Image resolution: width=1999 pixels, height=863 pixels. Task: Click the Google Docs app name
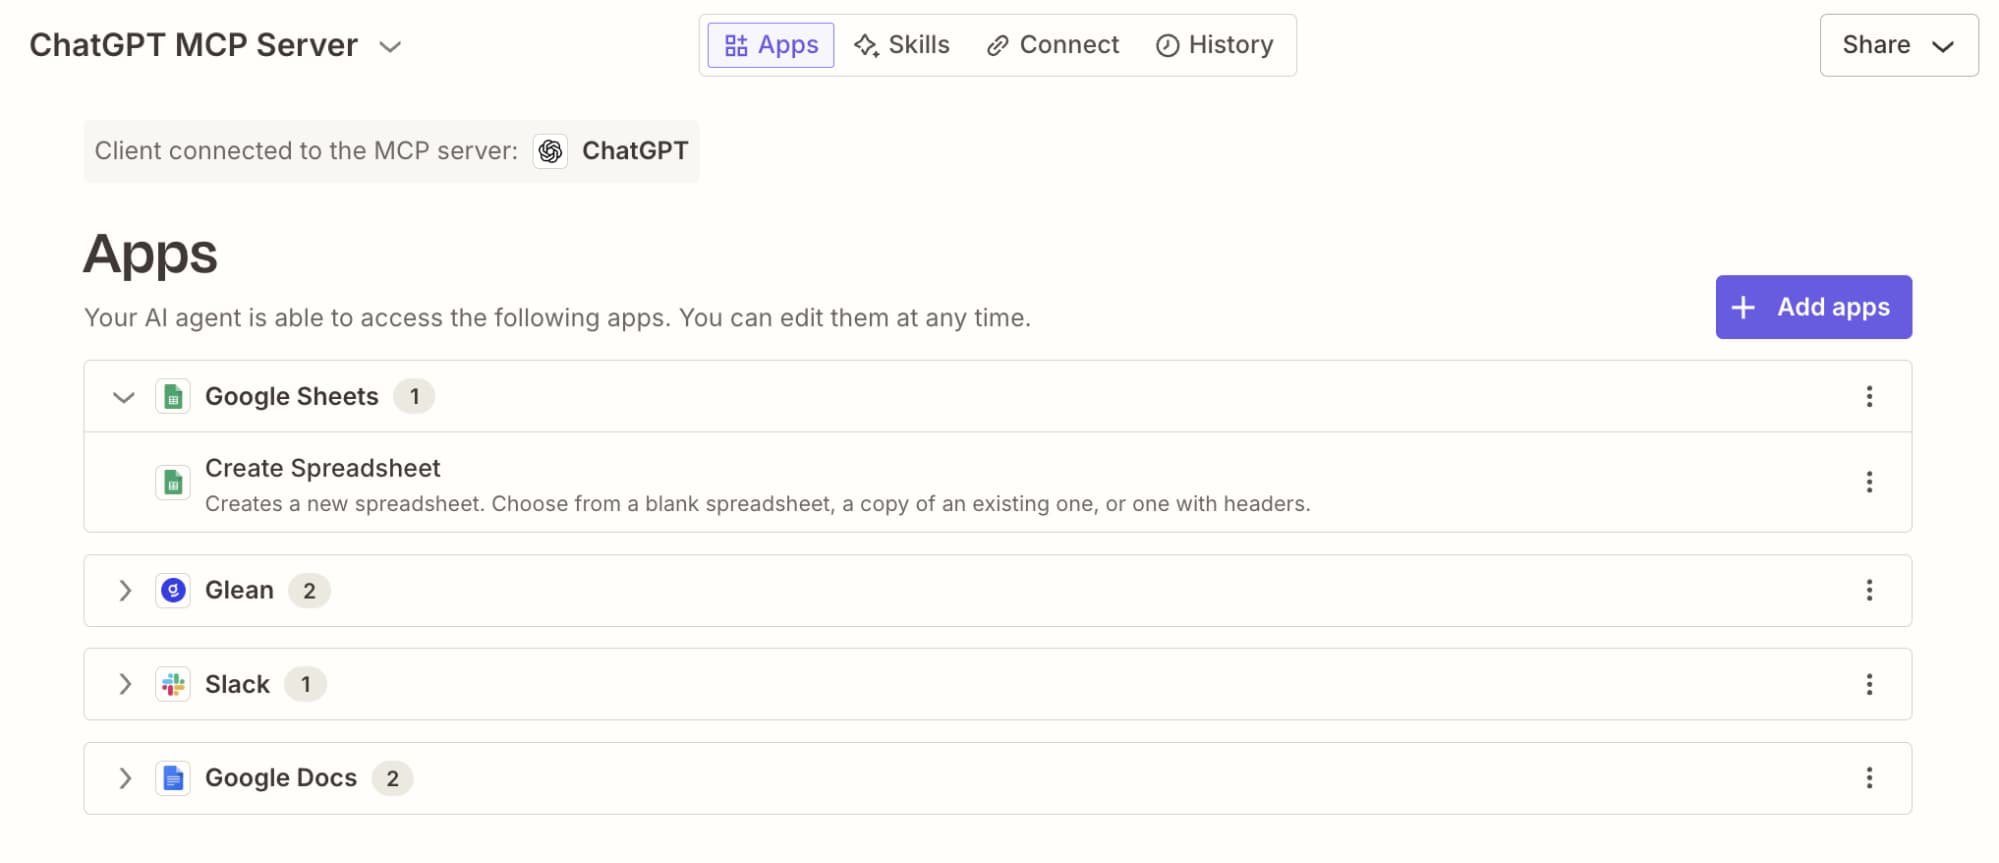281,779
